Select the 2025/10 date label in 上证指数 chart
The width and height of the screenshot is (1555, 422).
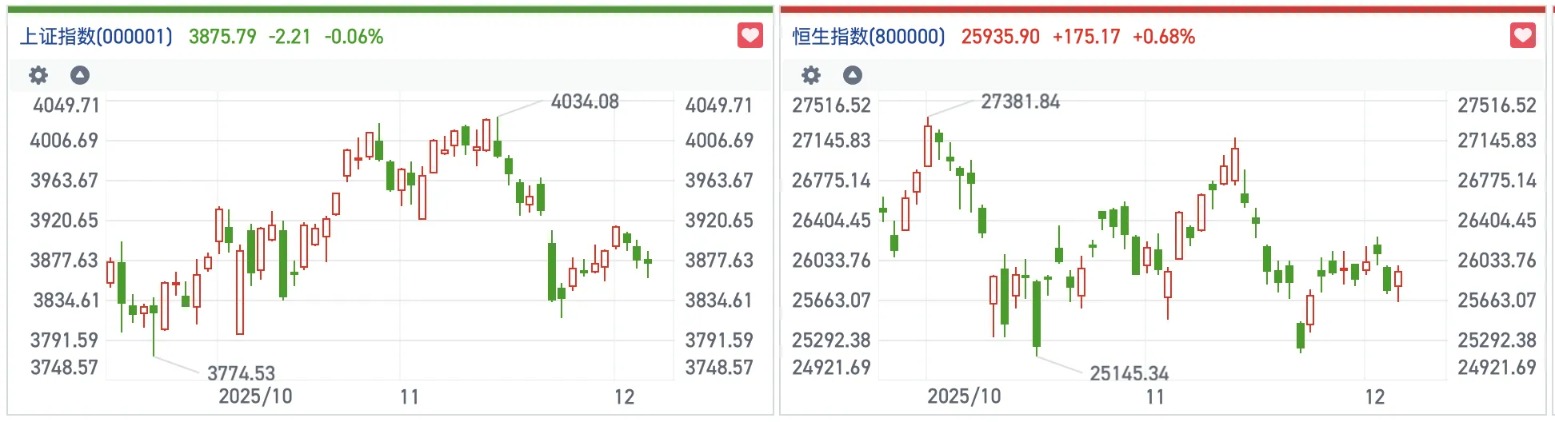(257, 397)
